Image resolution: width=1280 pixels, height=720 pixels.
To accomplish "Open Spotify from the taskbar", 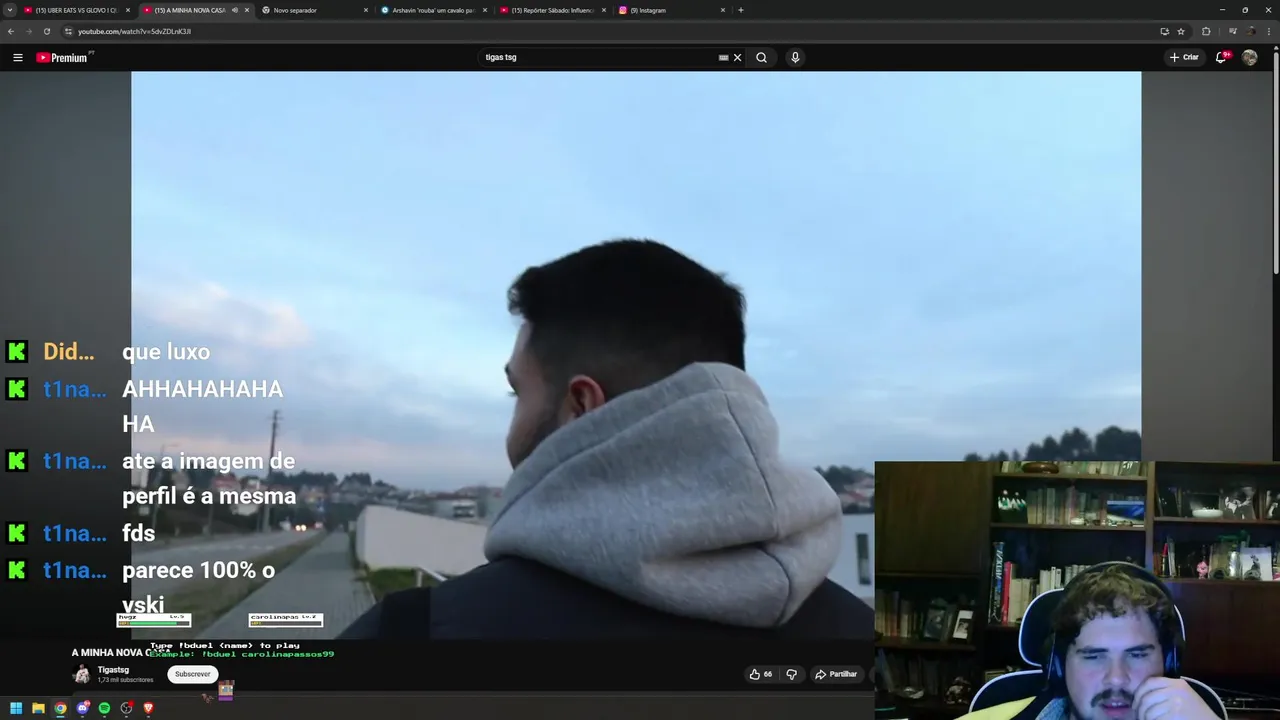I will click(104, 708).
